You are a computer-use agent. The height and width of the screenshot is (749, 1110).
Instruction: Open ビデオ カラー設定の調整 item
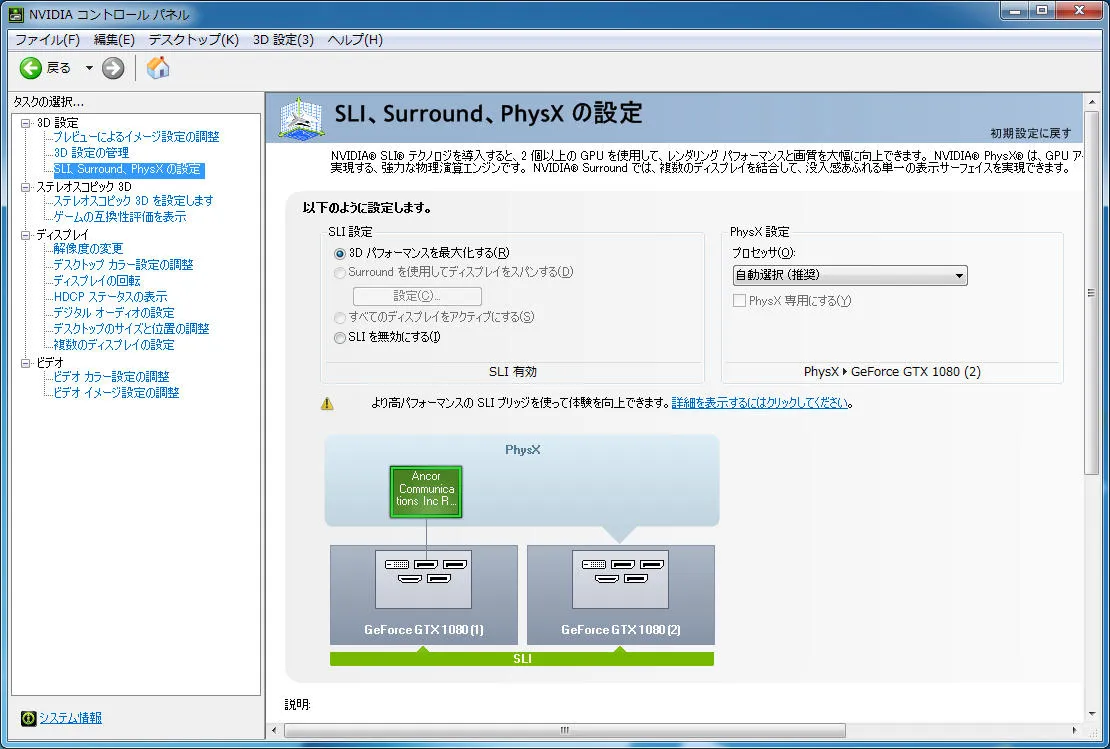111,377
